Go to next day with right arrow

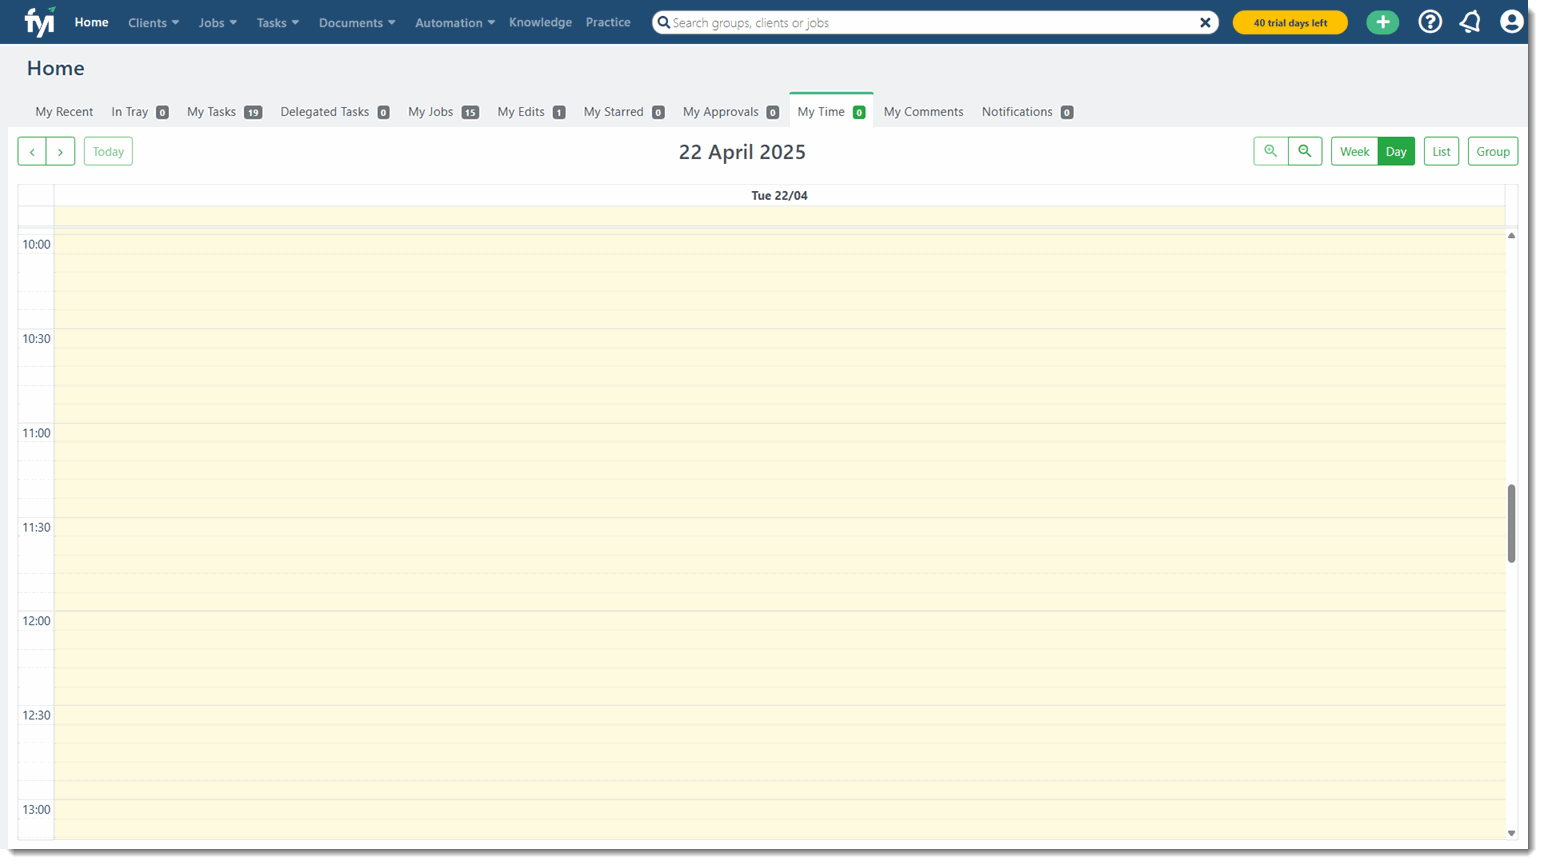pos(61,152)
